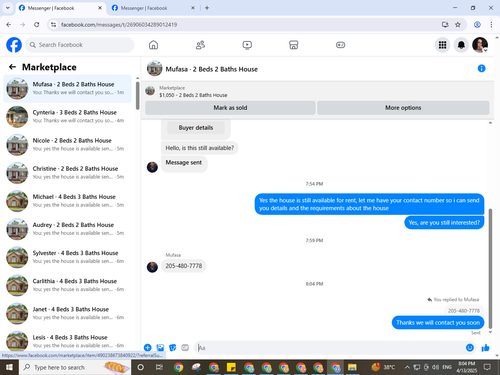
Task: Open Cynteria 3 Beds 2 Baths conversation
Action: 68,116
